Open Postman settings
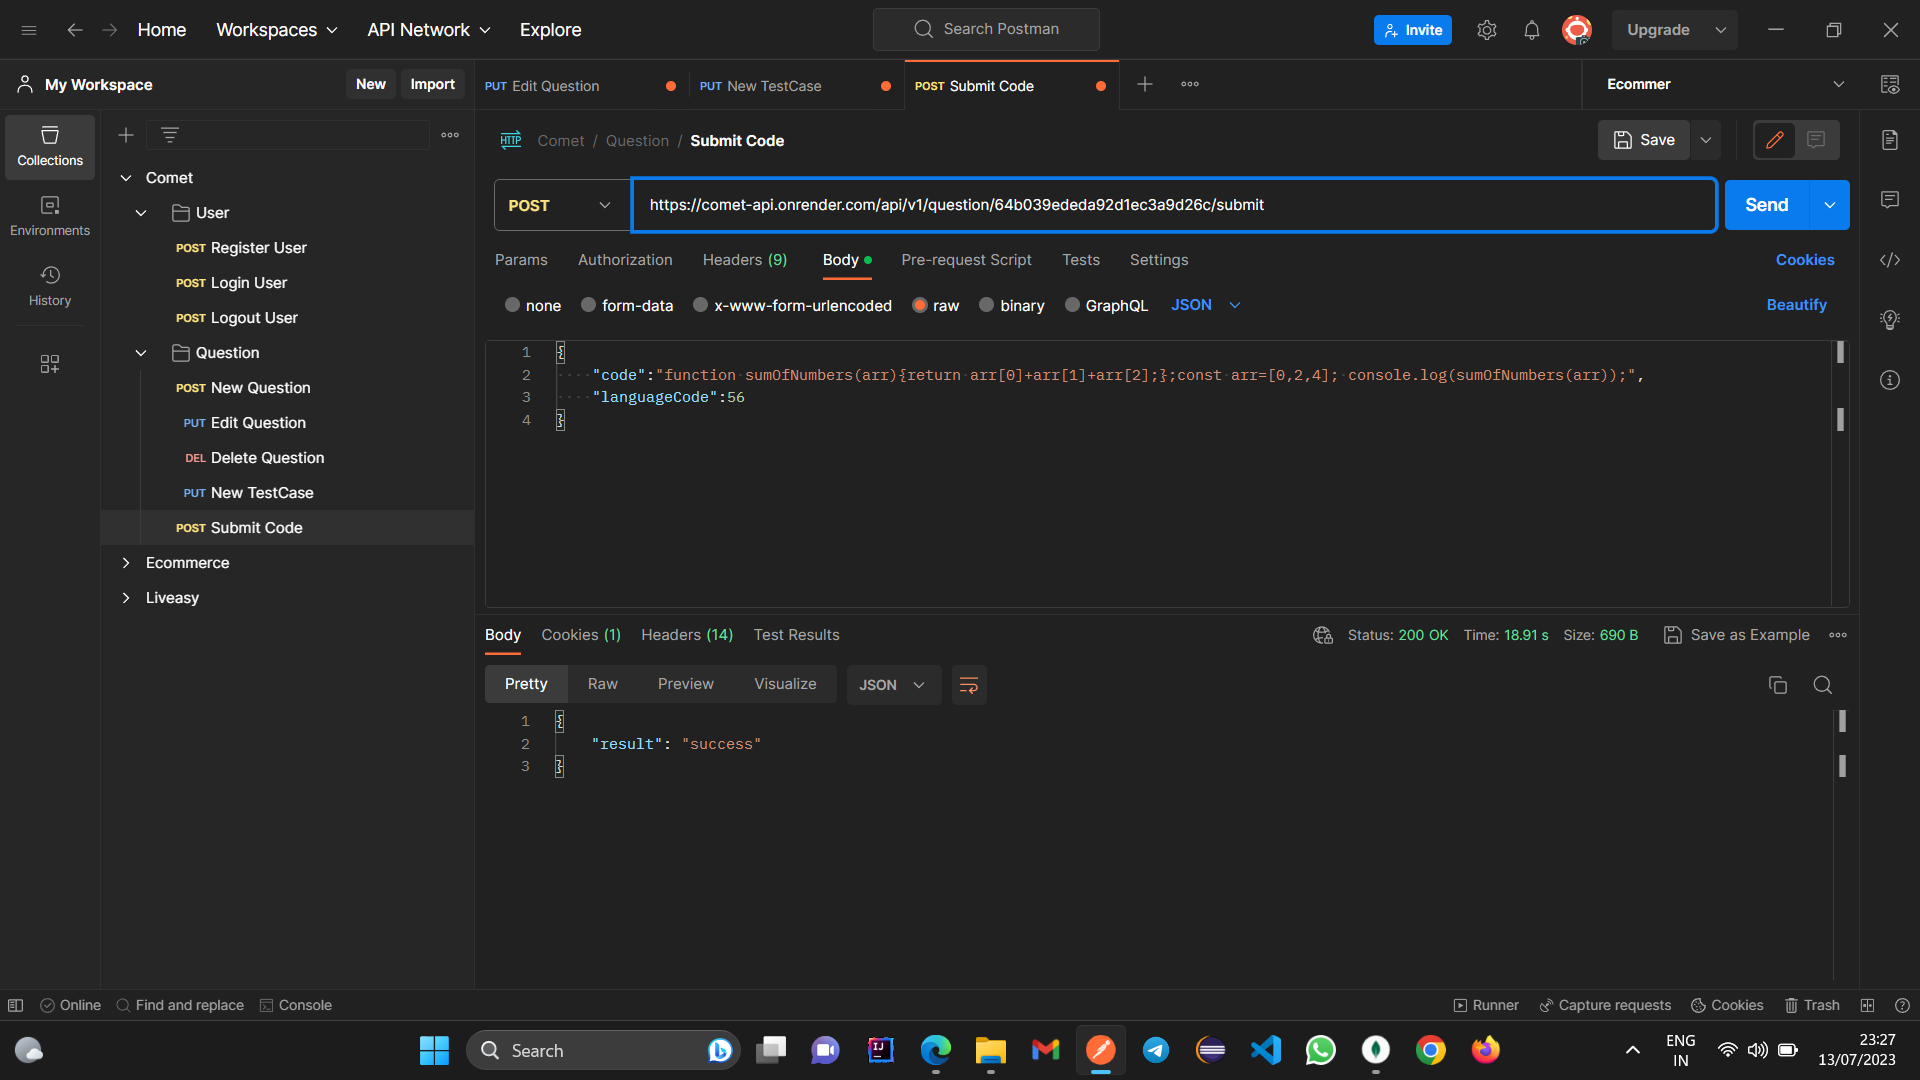The image size is (1920, 1080). [1487, 30]
